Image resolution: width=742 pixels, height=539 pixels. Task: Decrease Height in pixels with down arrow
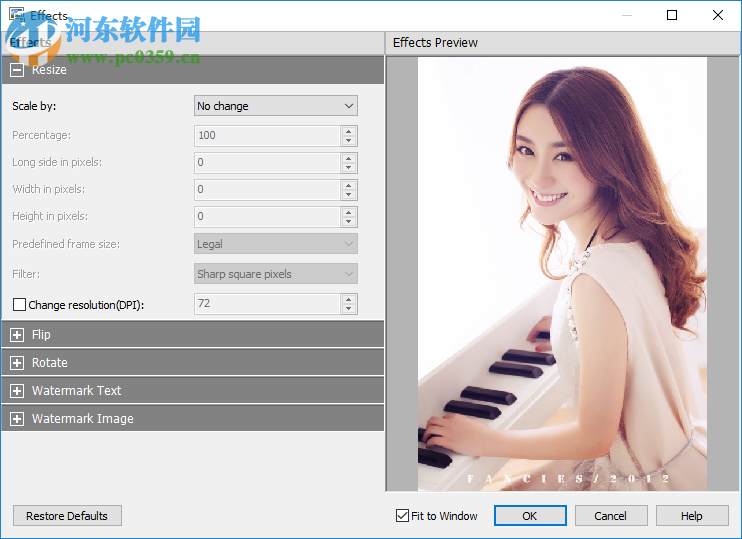[x=349, y=221]
